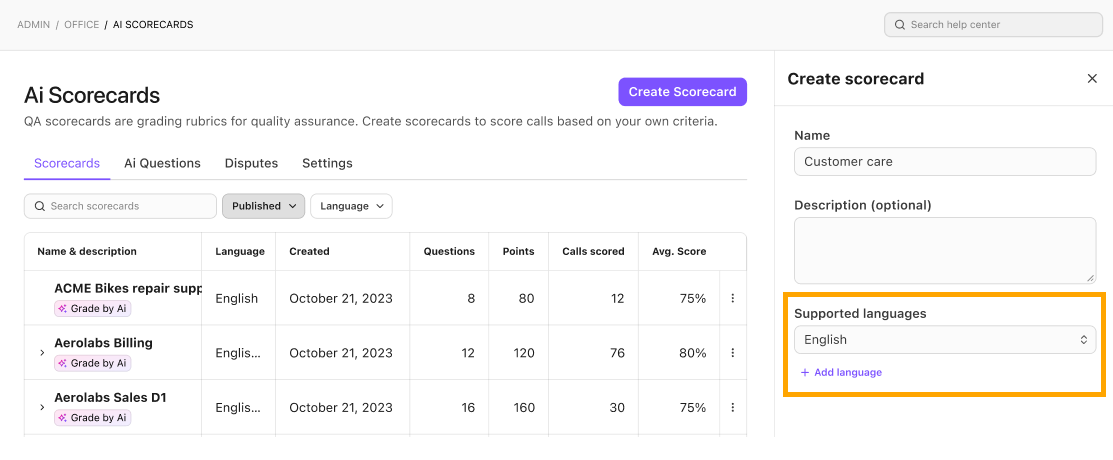Expand the Aerolabs Billing row

click(42, 353)
